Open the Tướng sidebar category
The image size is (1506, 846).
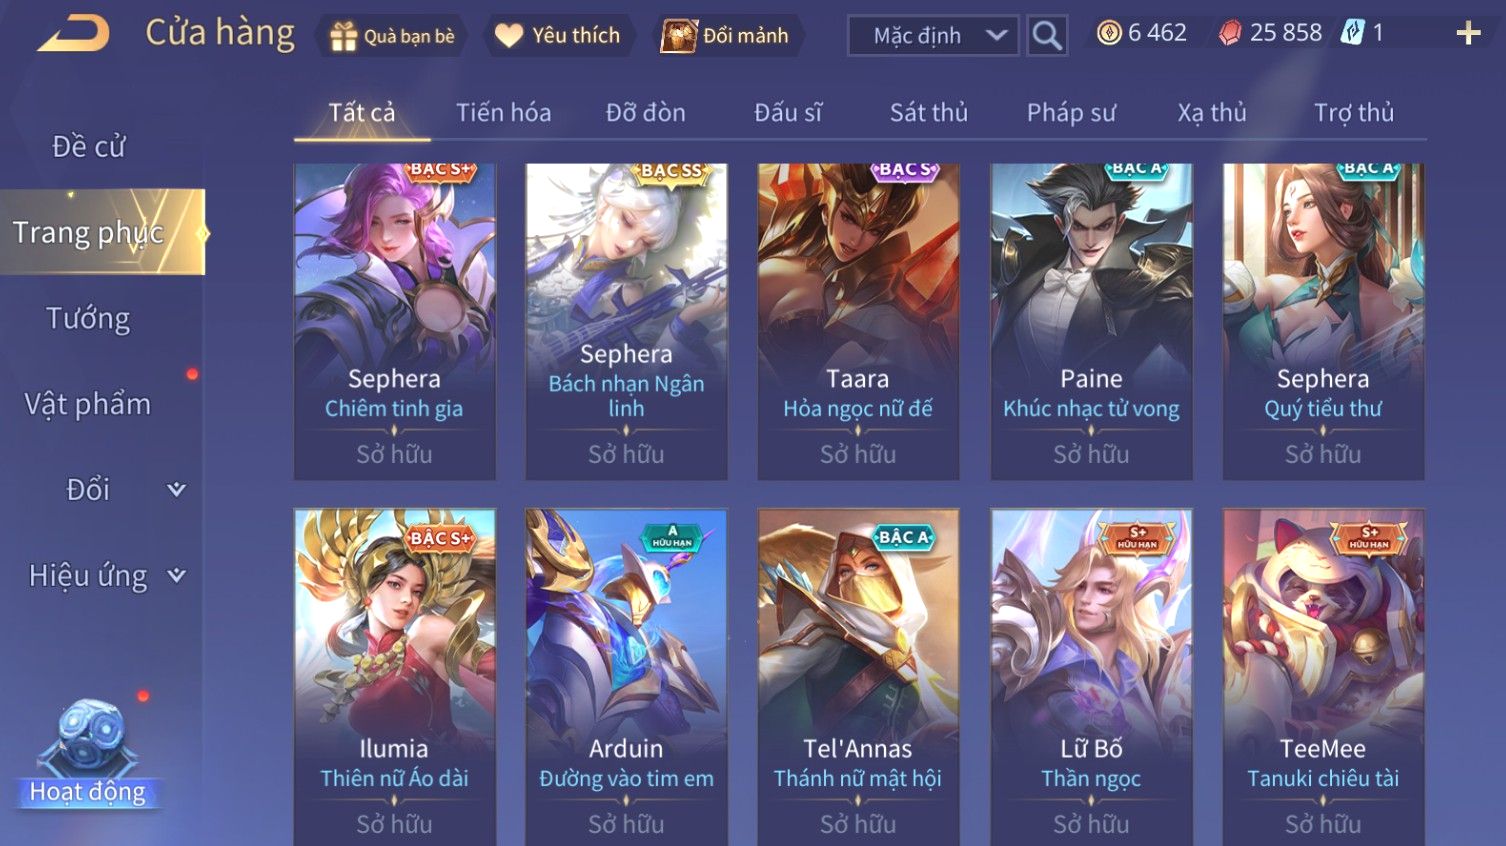[x=88, y=319]
